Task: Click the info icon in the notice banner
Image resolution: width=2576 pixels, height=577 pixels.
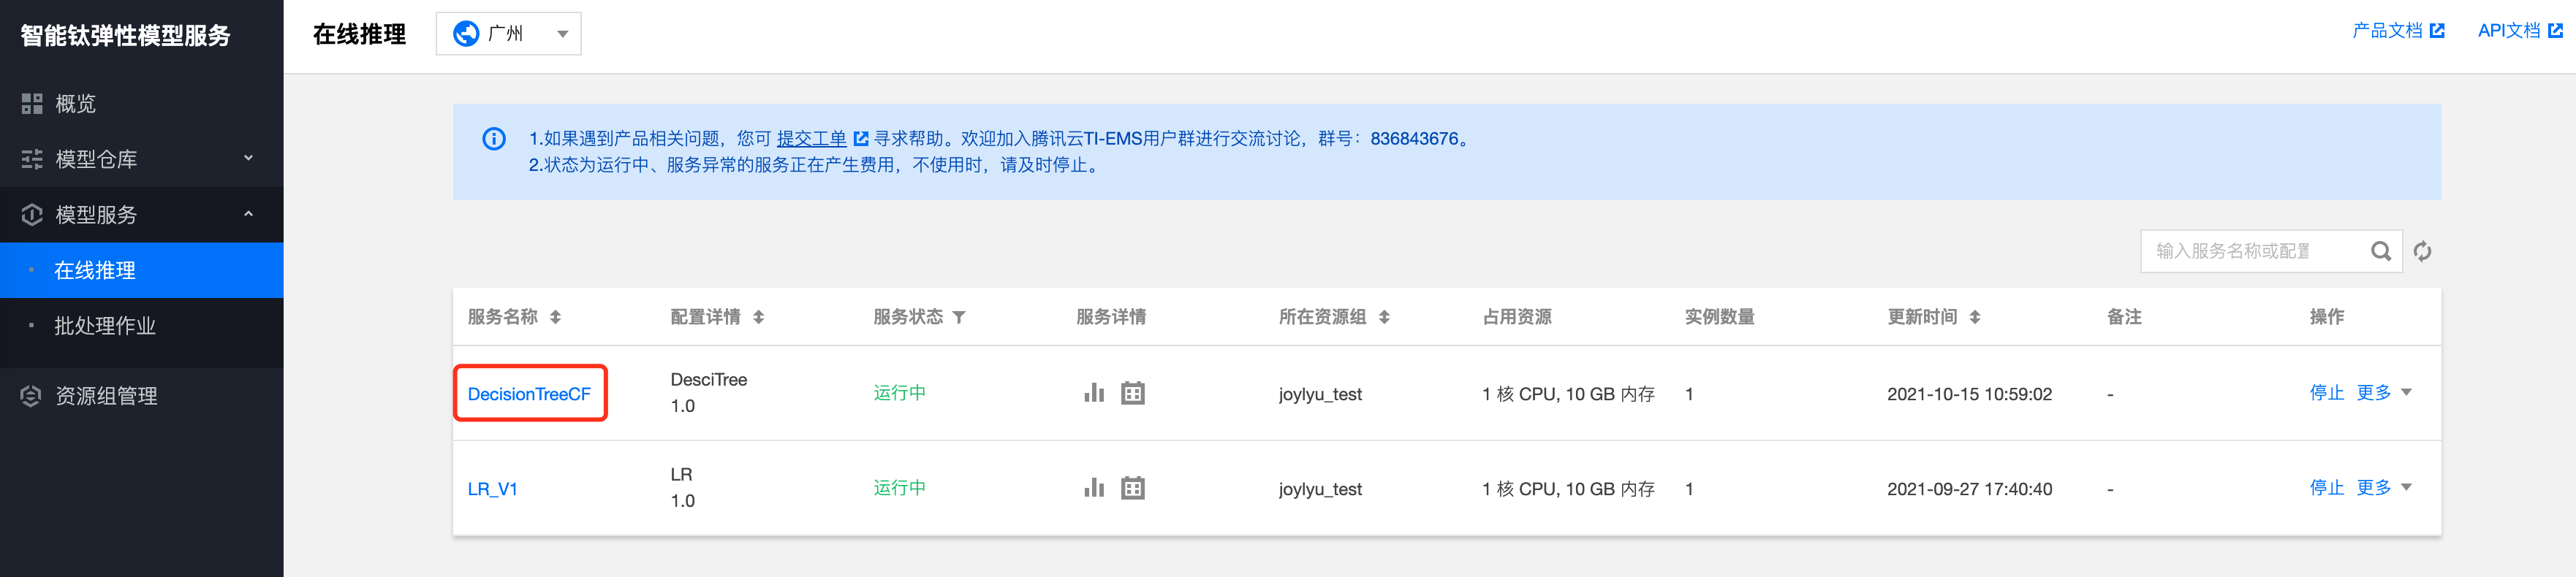Action: (x=494, y=139)
